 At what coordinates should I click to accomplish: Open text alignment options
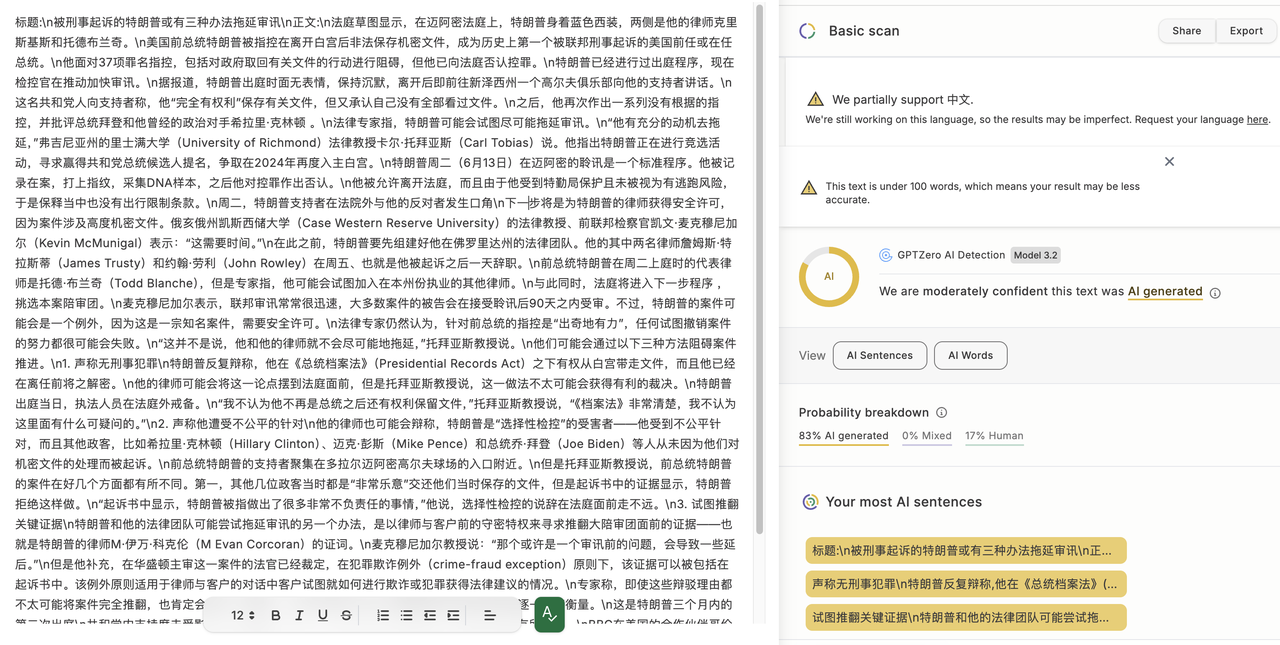[490, 615]
